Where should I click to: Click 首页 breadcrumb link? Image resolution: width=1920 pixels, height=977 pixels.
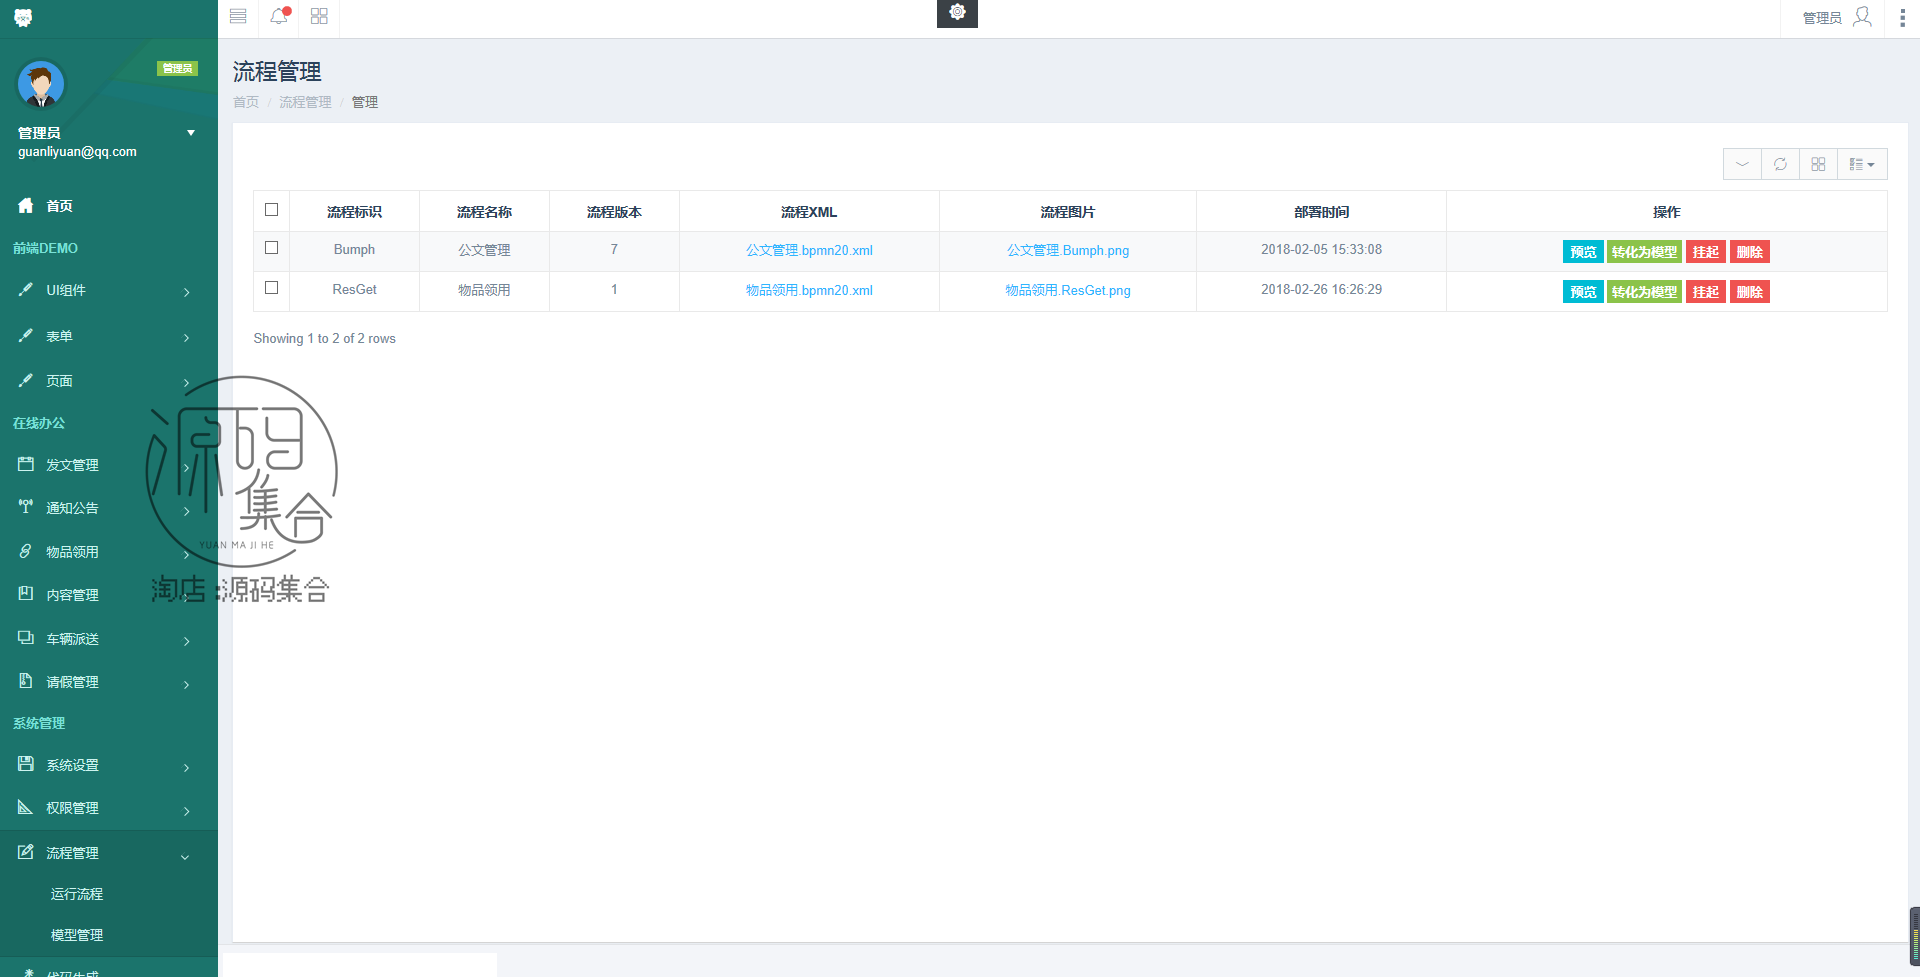(246, 102)
